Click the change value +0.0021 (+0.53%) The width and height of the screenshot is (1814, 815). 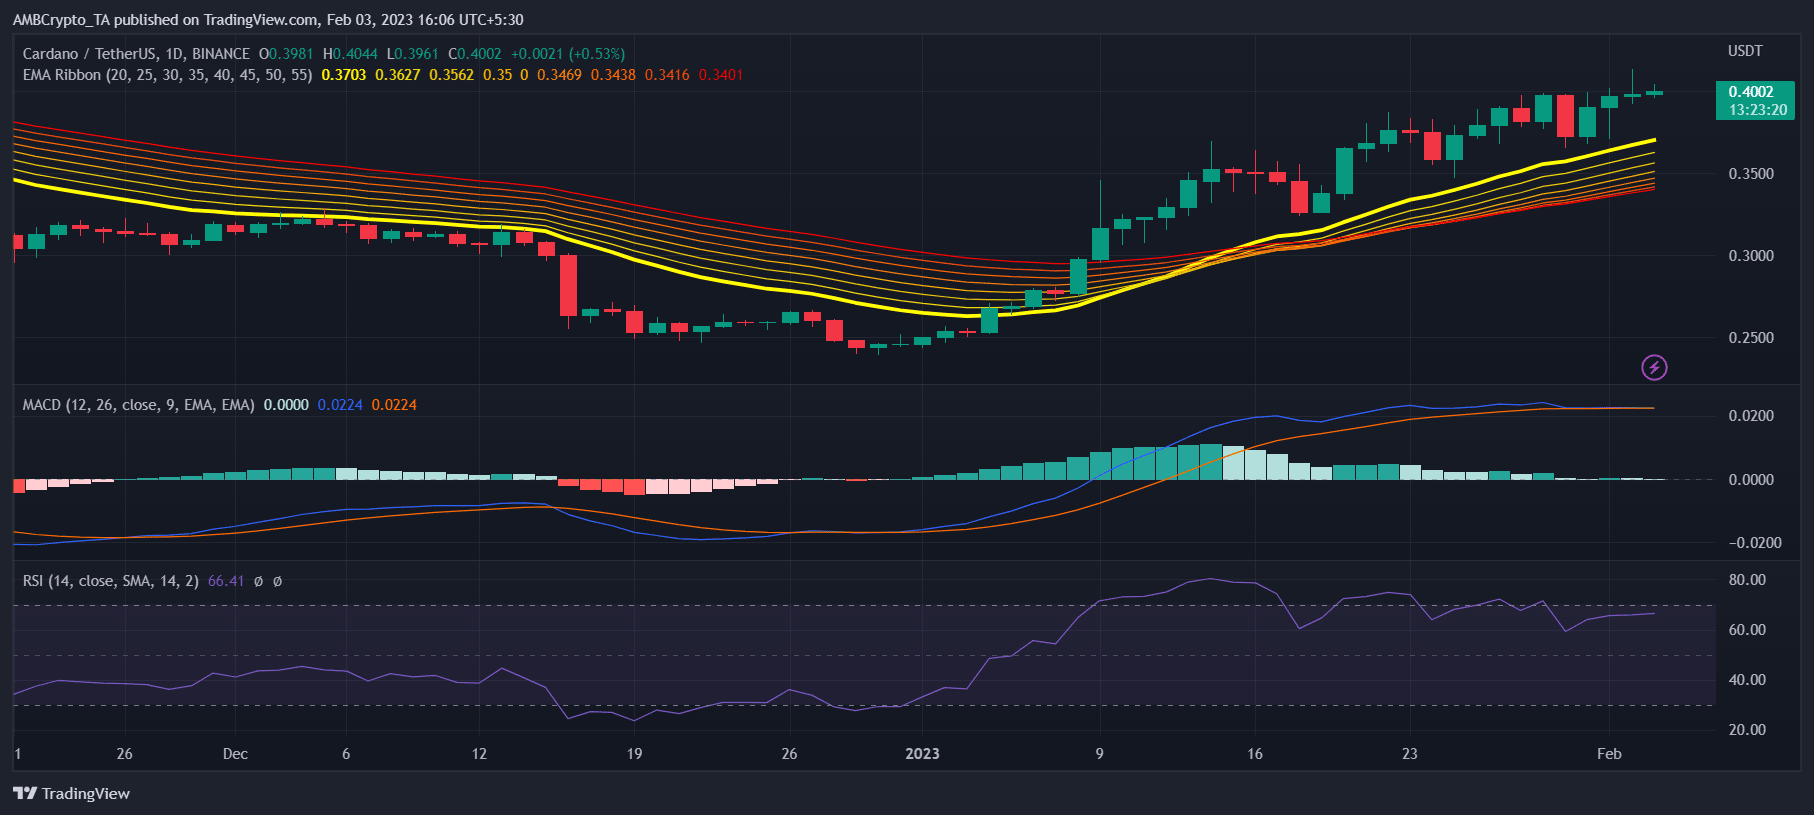pyautogui.click(x=567, y=54)
